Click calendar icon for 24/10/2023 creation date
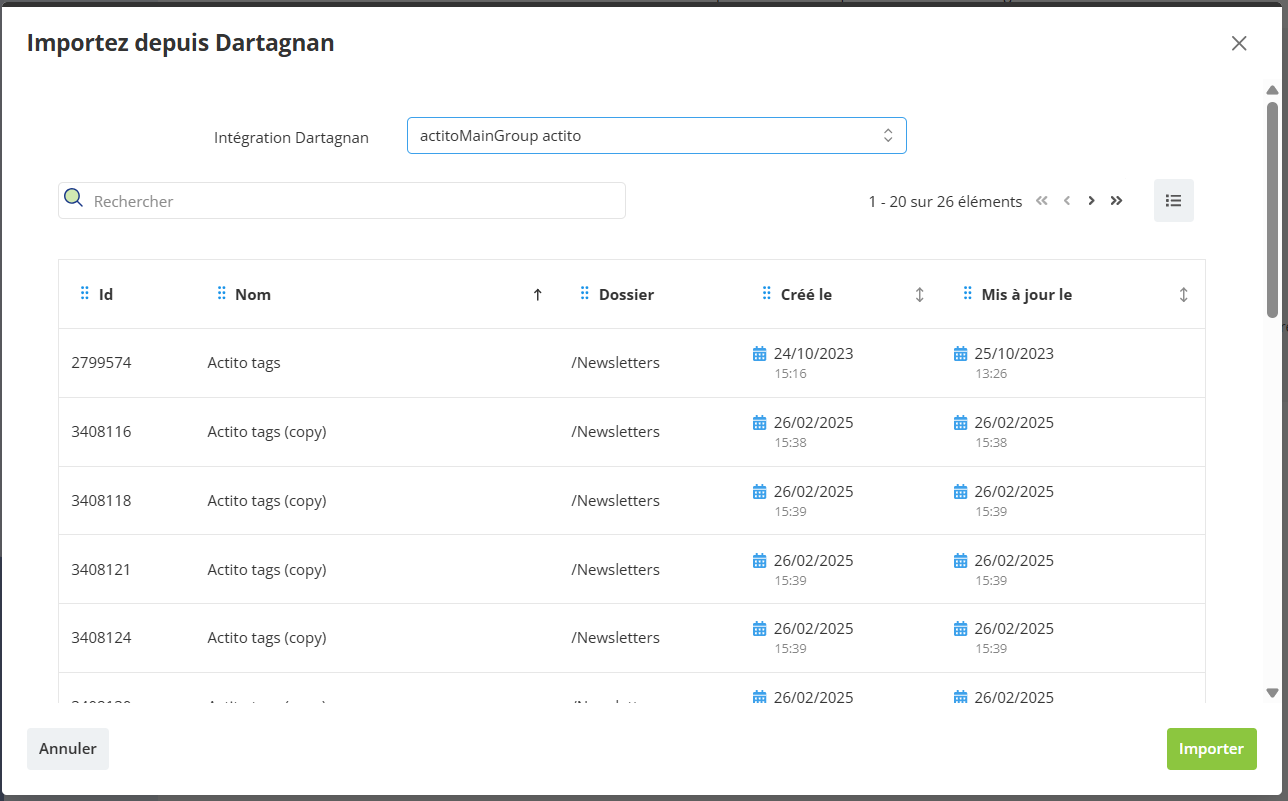The width and height of the screenshot is (1288, 801). point(759,353)
